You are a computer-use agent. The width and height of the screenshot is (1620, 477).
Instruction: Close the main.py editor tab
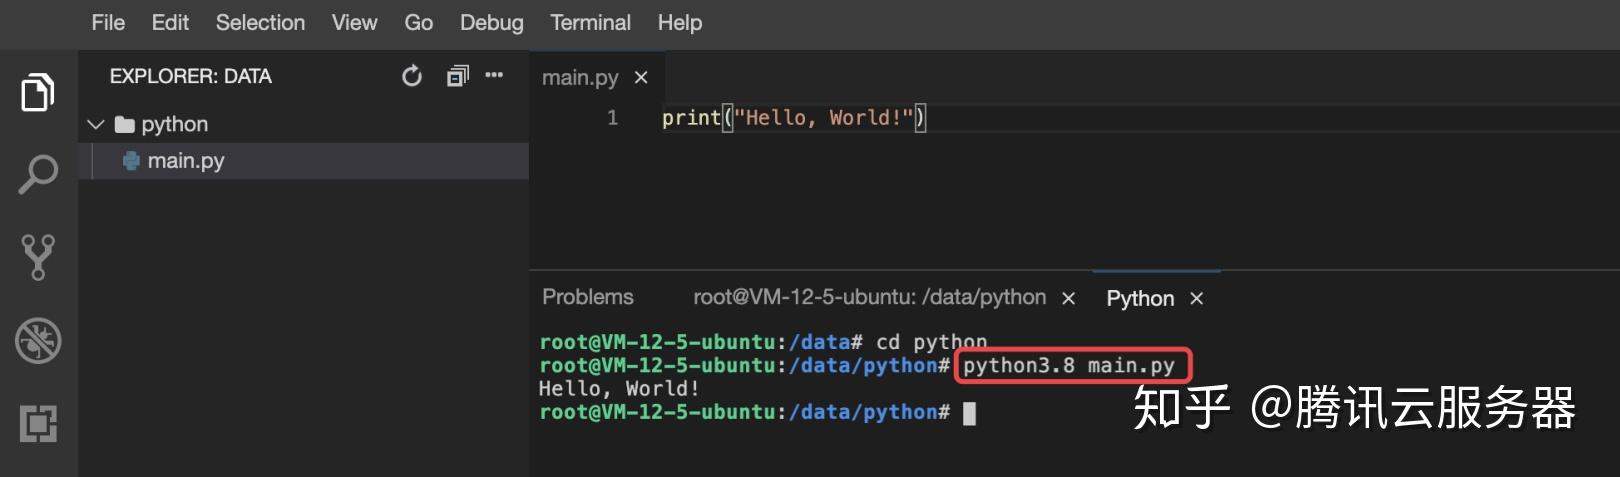(x=641, y=77)
